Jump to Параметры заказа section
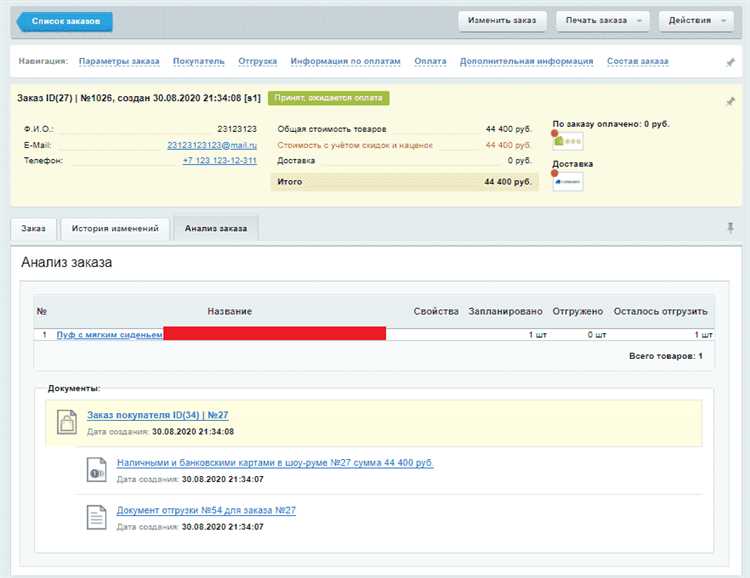 (x=119, y=61)
